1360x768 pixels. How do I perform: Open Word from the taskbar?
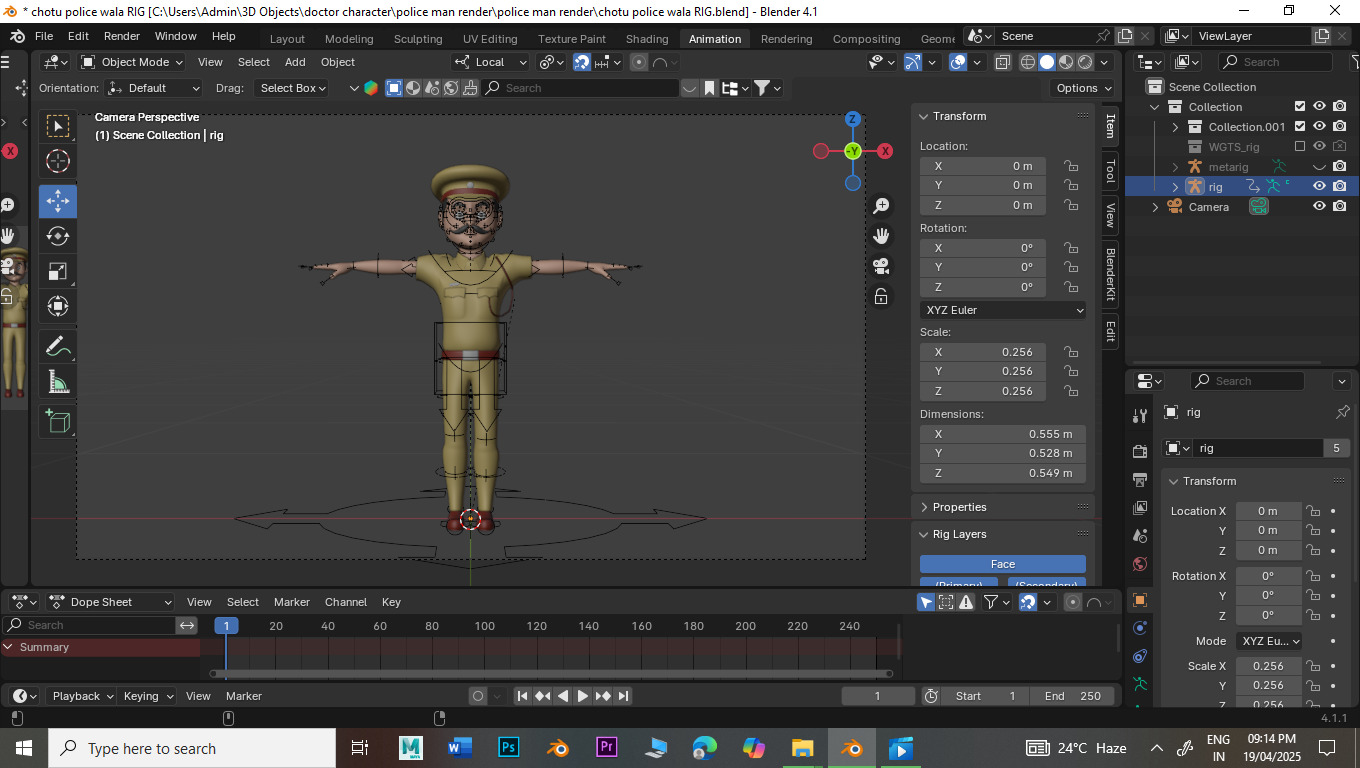[x=459, y=748]
